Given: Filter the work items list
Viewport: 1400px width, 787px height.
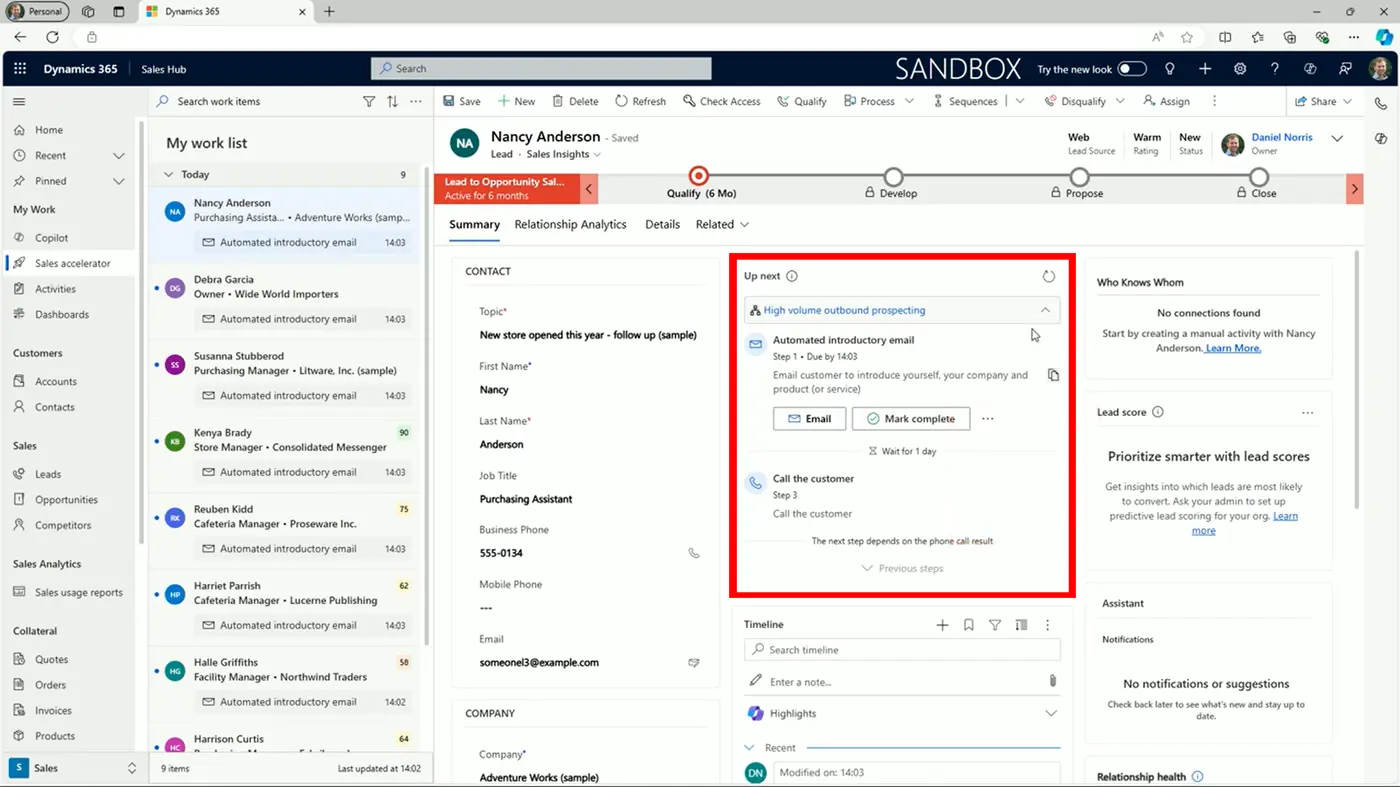Looking at the screenshot, I should [369, 101].
